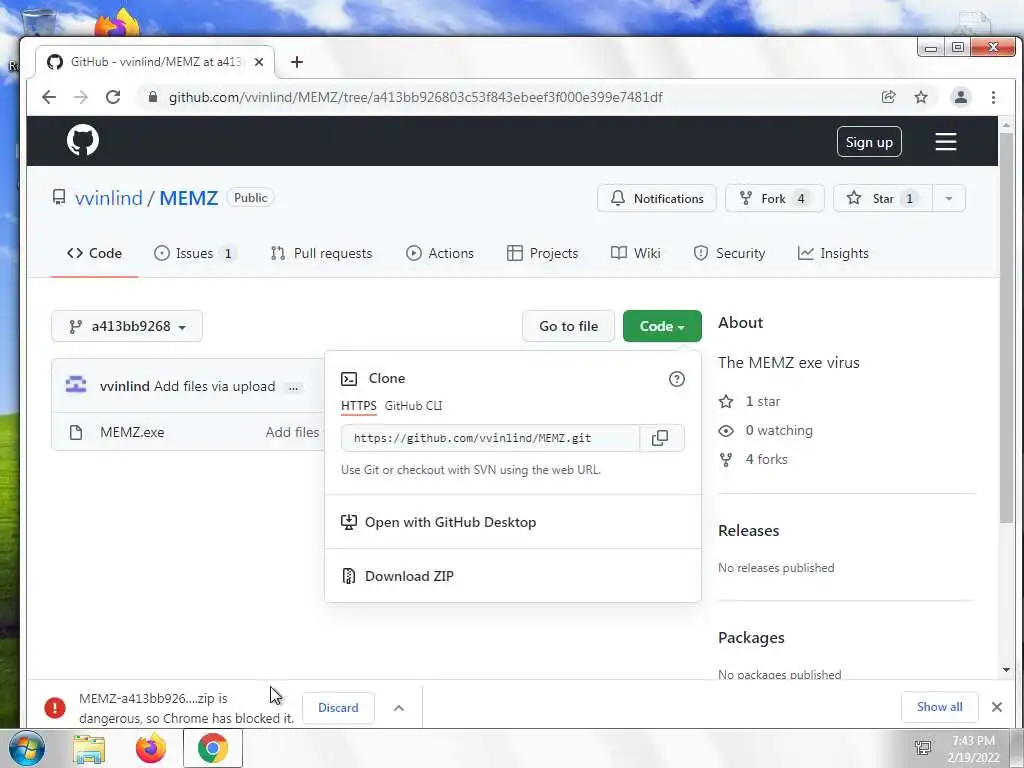Click the browser address bar URL
1024x768 pixels.
pos(415,97)
